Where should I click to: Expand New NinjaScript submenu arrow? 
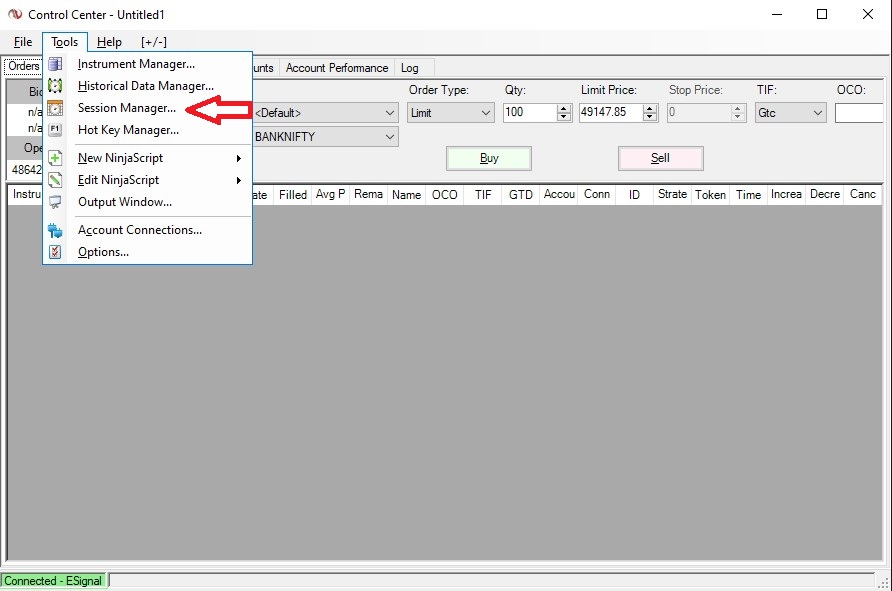point(239,158)
